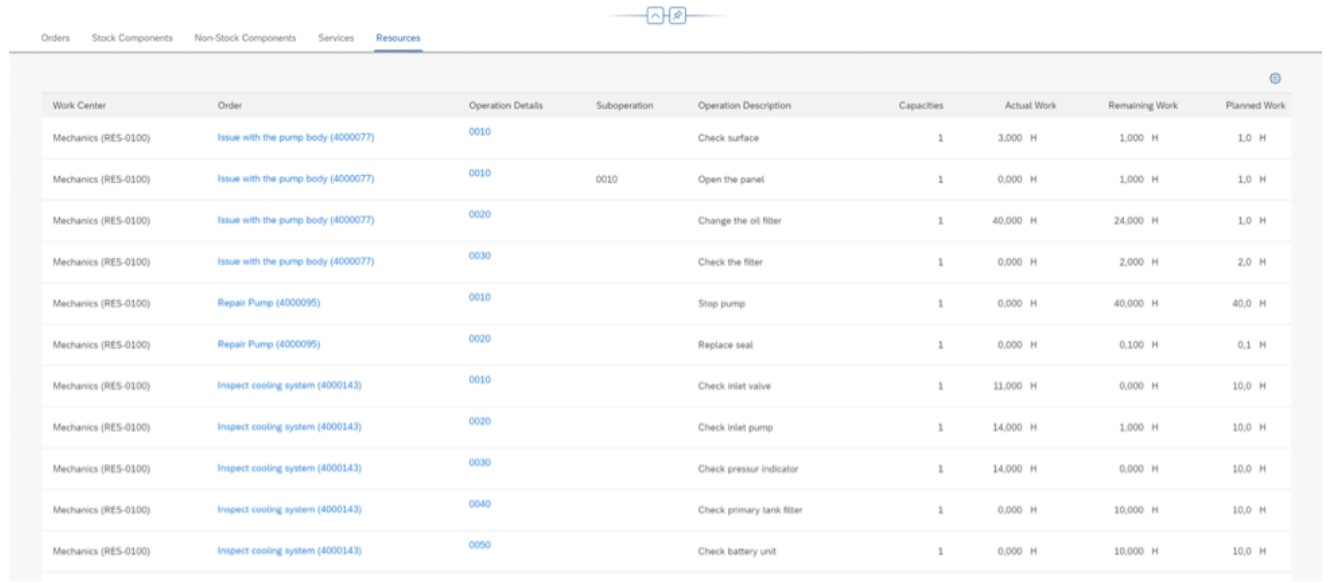This screenshot has width=1327, height=582.
Task: Open operation 0050 for Check battery unit
Action: (x=480, y=545)
